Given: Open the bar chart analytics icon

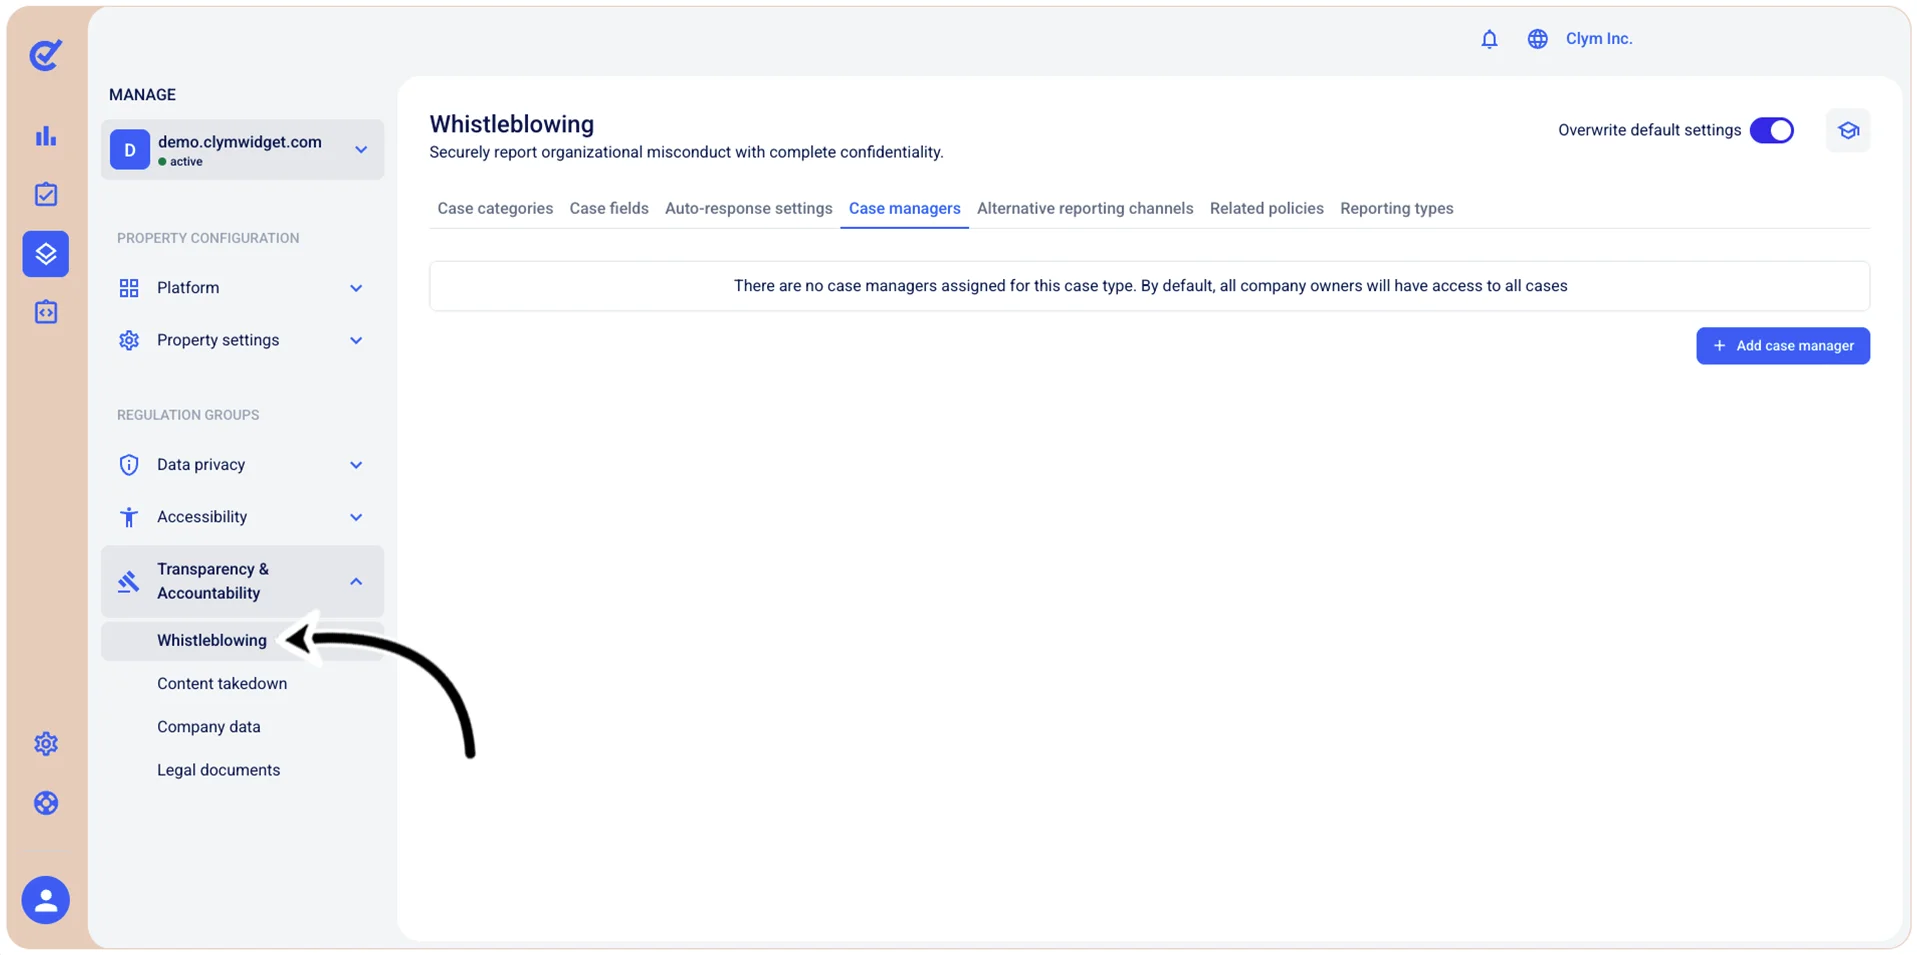Looking at the screenshot, I should (46, 136).
